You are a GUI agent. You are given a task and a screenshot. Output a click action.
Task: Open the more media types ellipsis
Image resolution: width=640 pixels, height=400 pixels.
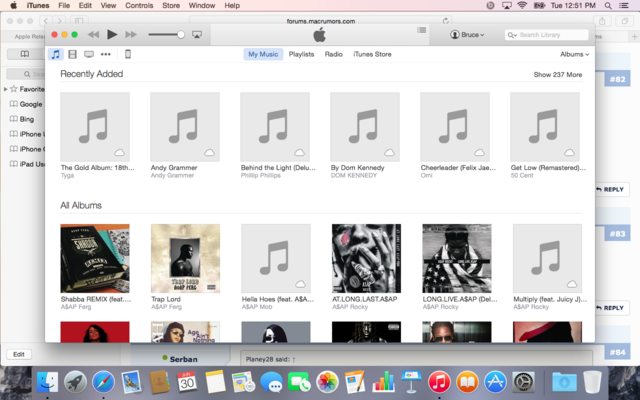tap(106, 54)
